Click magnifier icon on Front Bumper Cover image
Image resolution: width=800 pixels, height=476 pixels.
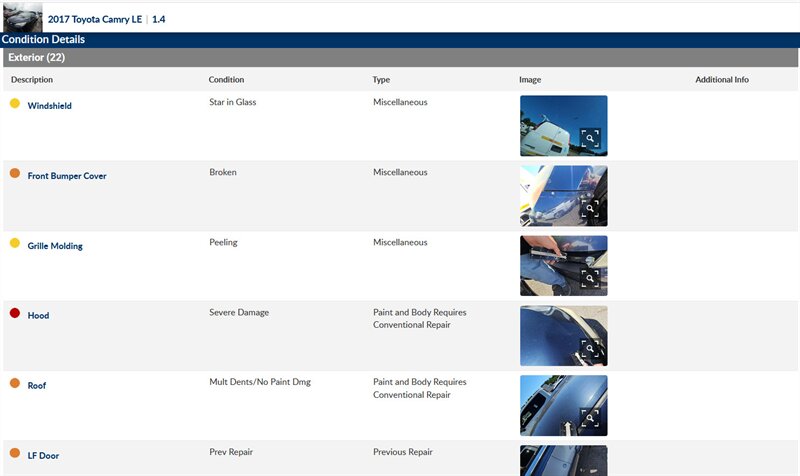[x=590, y=209]
